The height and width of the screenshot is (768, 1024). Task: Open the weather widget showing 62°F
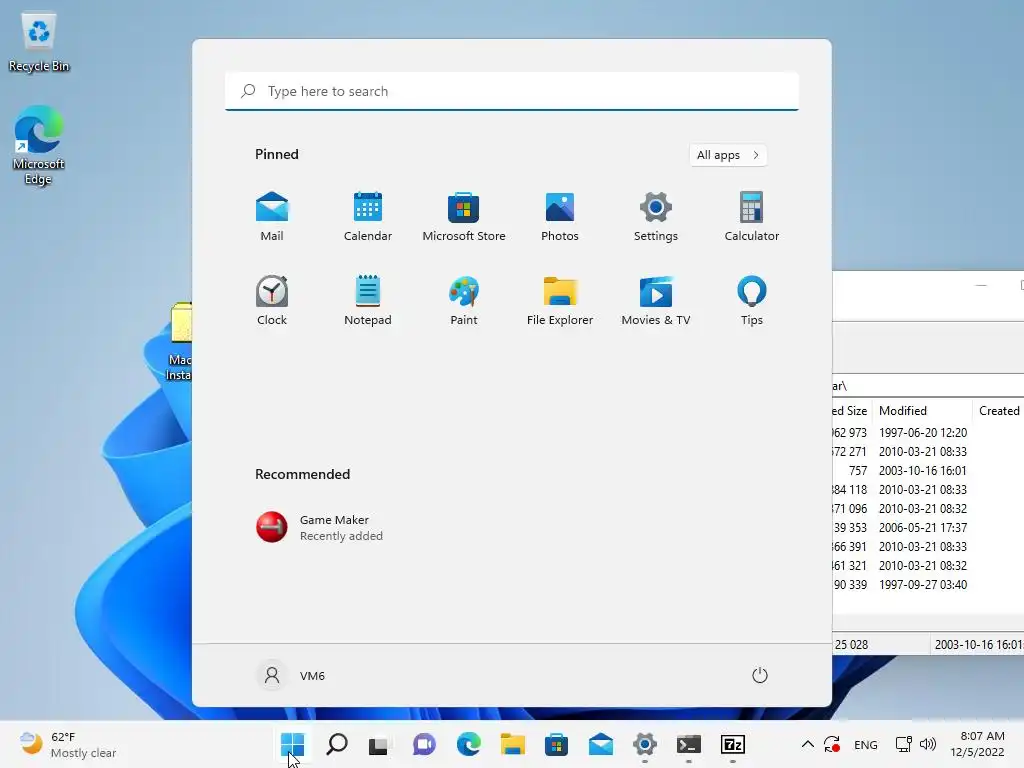pyautogui.click(x=68, y=744)
